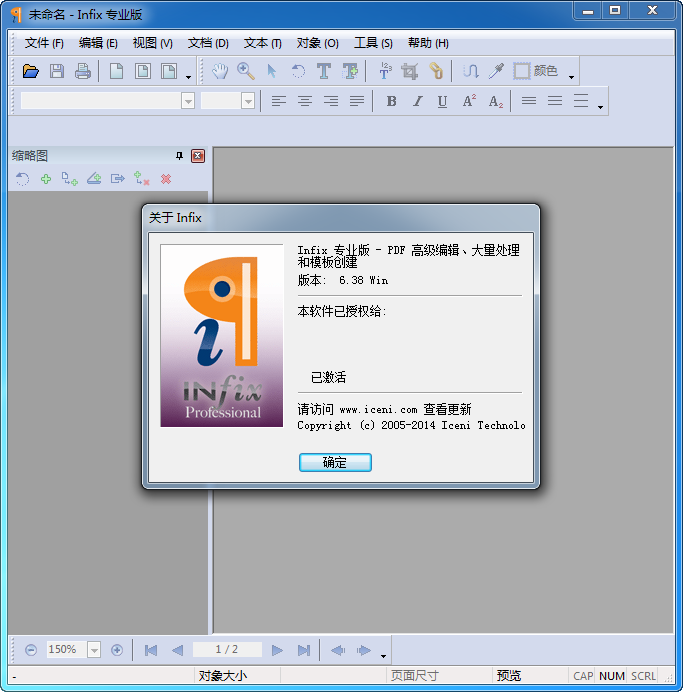Pin the 缩略图 thumbnails panel
683x692 pixels.
click(179, 156)
